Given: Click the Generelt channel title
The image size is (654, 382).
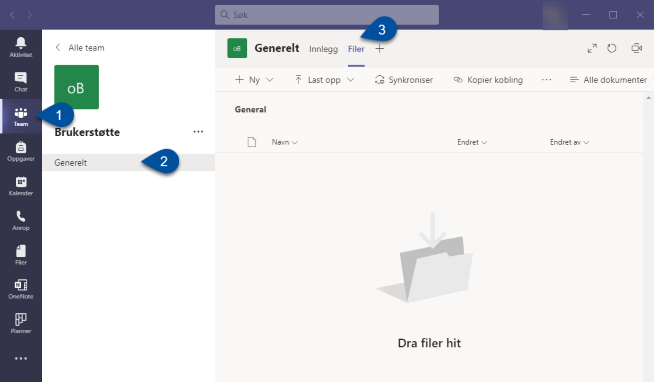Looking at the screenshot, I should 277,48.
